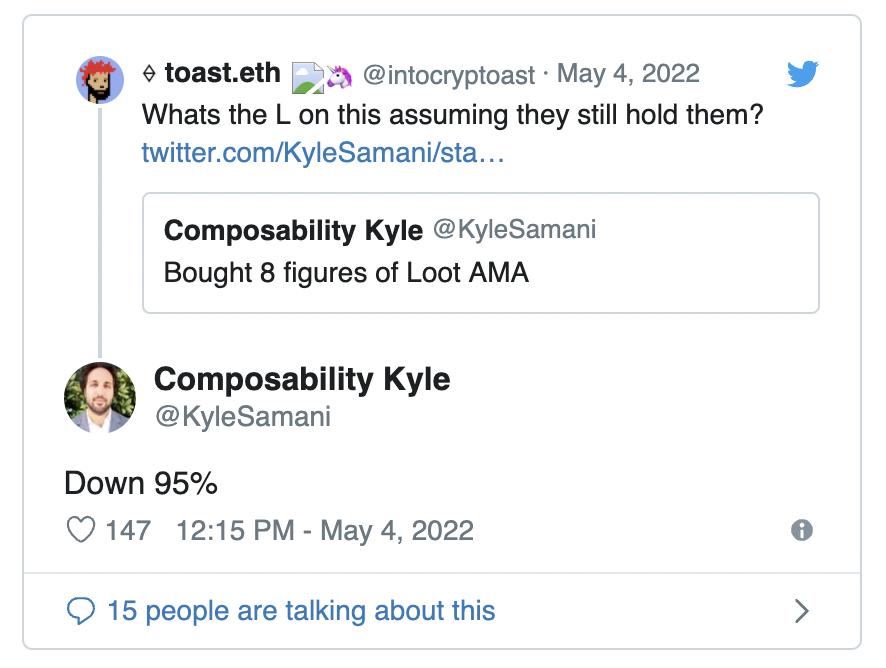The image size is (886, 668).
Task: Open the quoted tweet 'Bought 8 figures of Loot AMA'
Action: coord(480,252)
